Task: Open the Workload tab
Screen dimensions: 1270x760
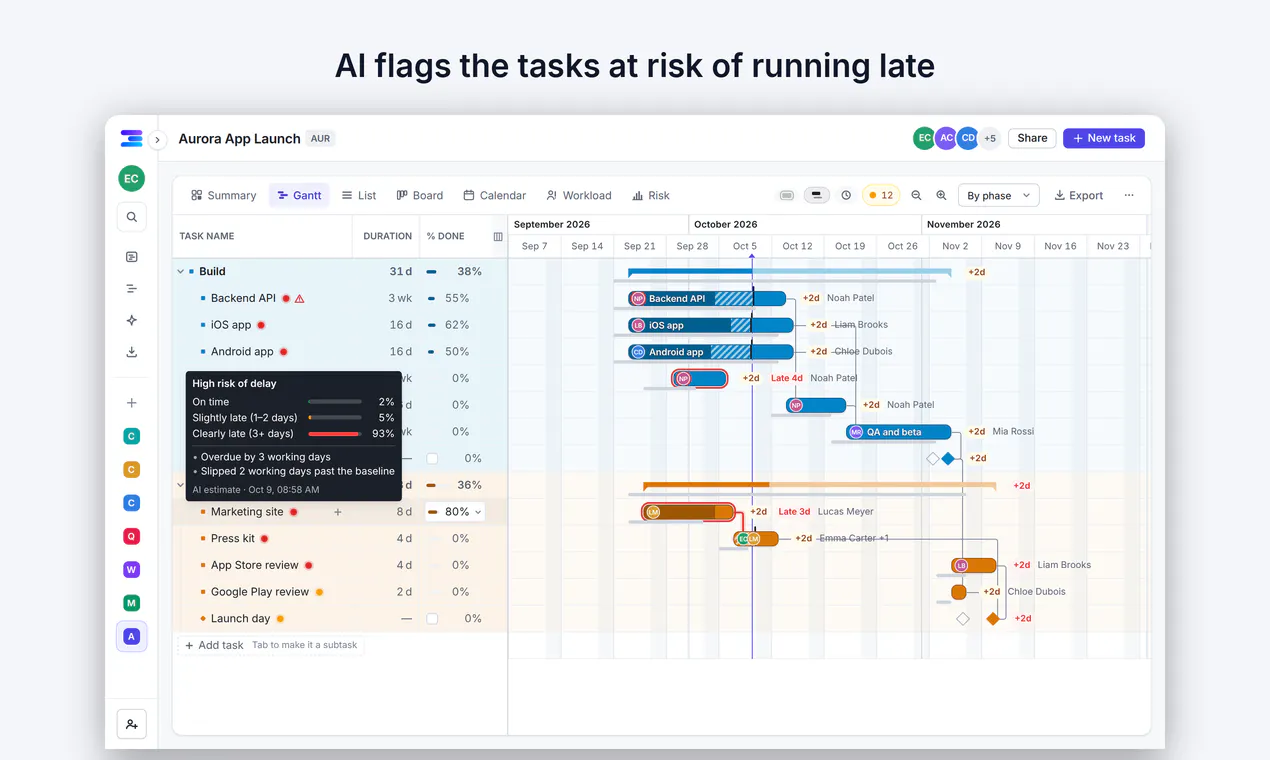Action: coord(579,196)
